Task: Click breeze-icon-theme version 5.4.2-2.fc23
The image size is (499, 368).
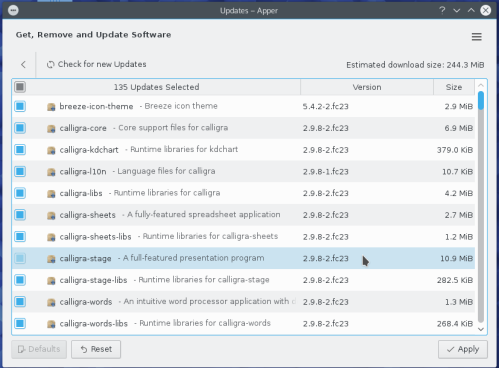Action: click(325, 107)
